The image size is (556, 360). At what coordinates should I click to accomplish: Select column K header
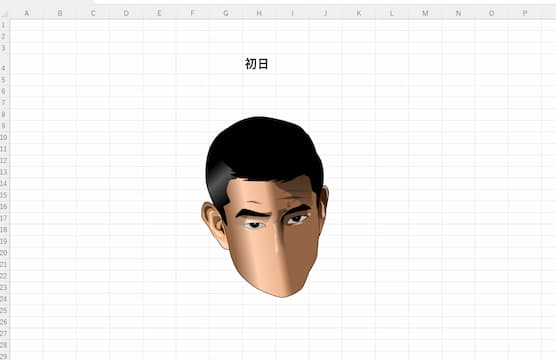tap(359, 13)
